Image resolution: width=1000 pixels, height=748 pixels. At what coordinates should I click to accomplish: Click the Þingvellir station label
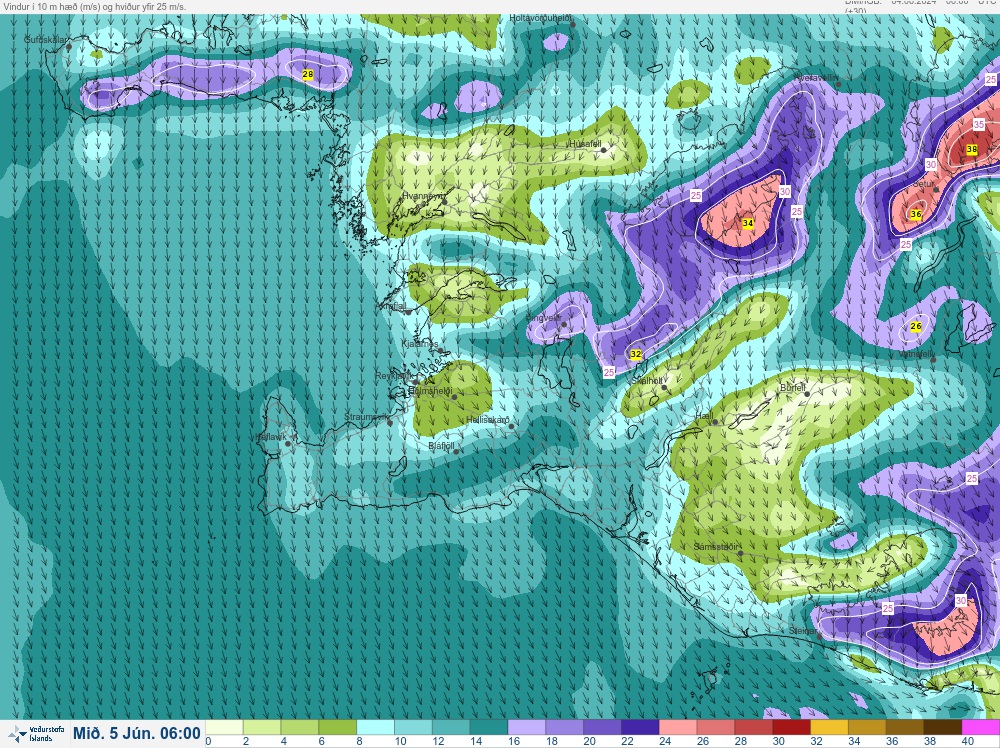543,317
